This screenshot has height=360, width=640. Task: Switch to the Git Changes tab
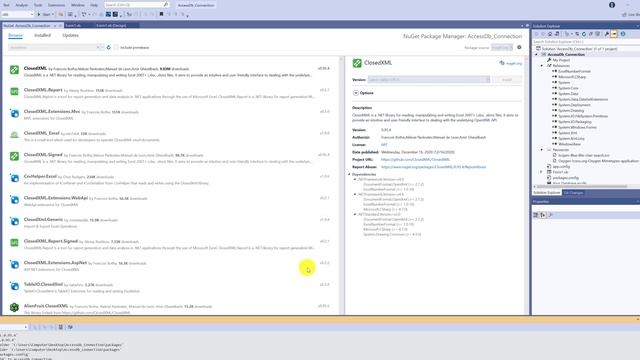point(573,193)
